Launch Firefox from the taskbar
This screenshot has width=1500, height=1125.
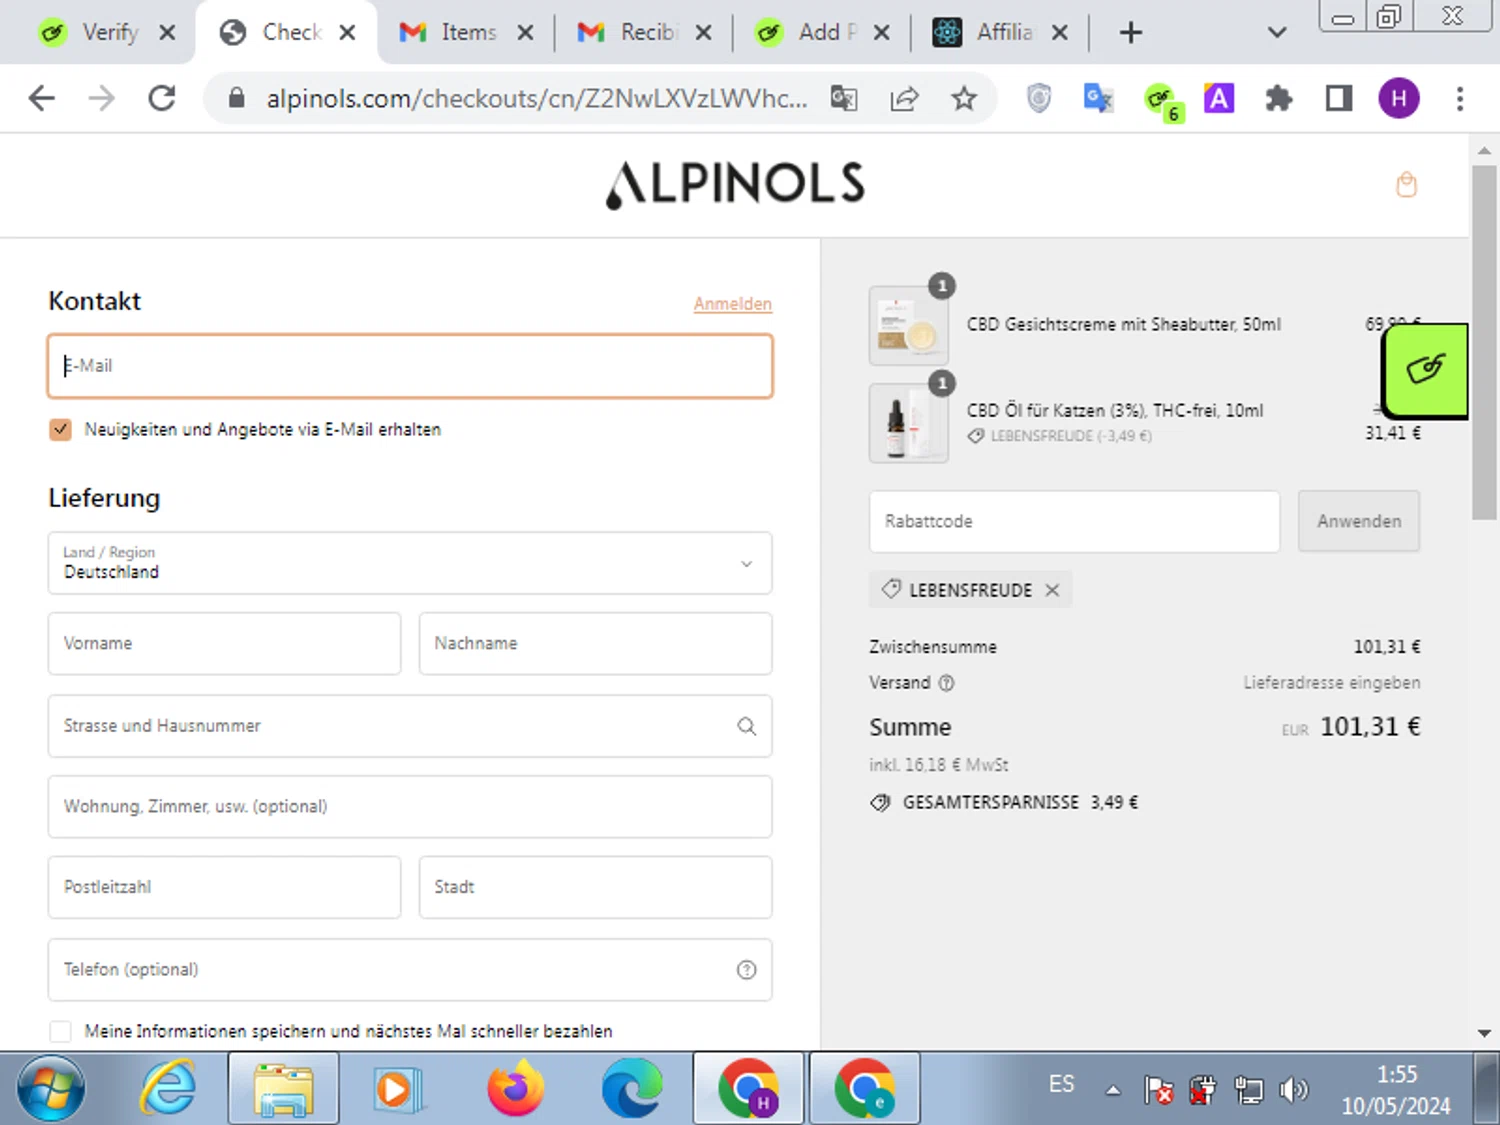click(515, 1088)
